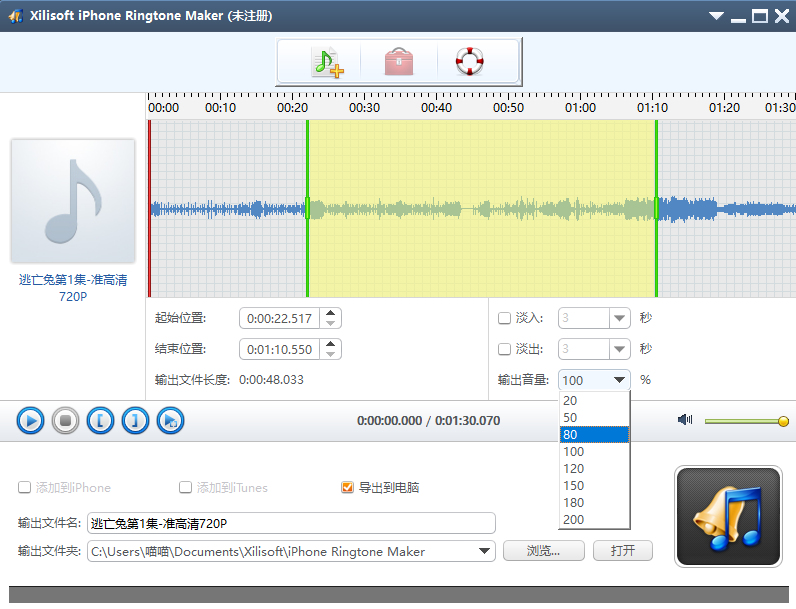Enable the 淡入 fade-in checkbox

tap(504, 319)
